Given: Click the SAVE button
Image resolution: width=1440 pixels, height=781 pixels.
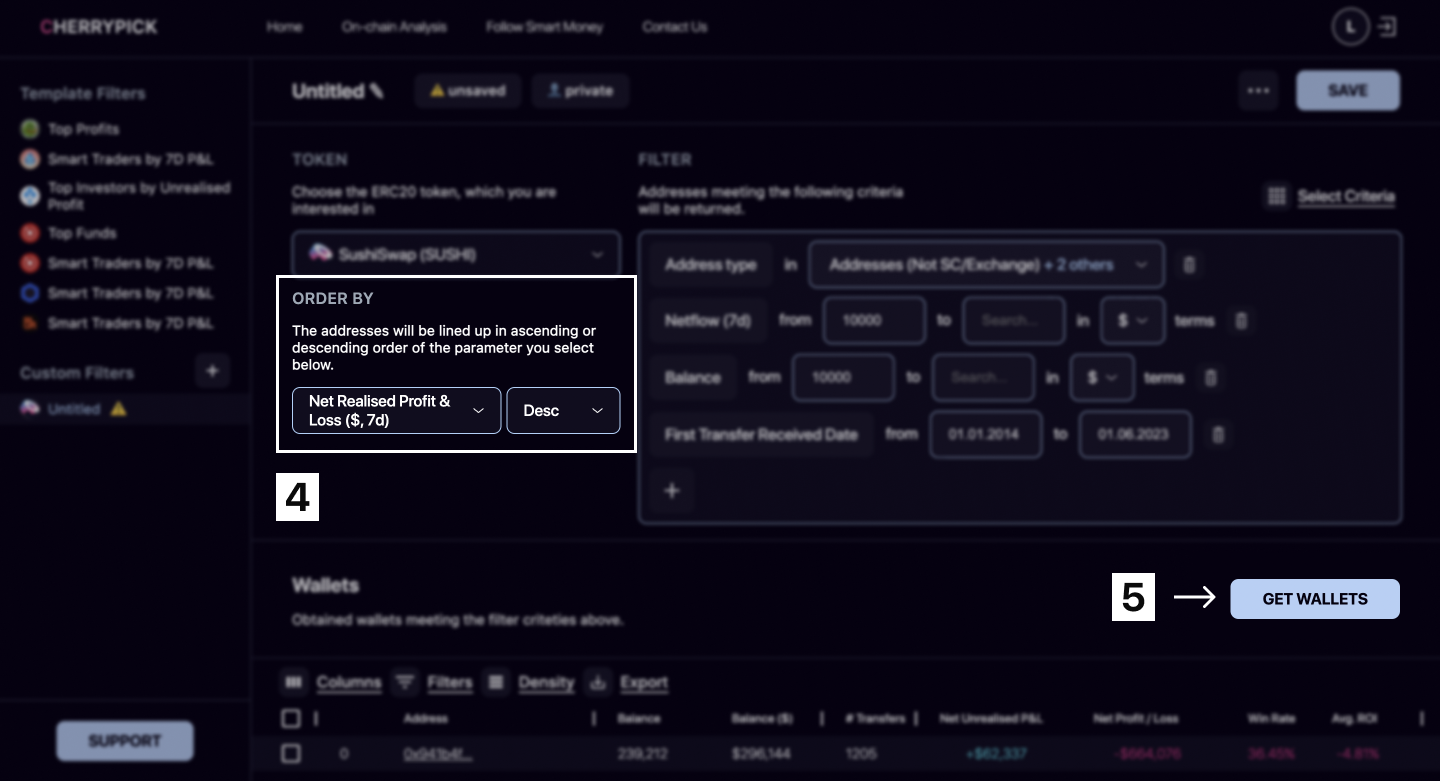Looking at the screenshot, I should (1347, 91).
